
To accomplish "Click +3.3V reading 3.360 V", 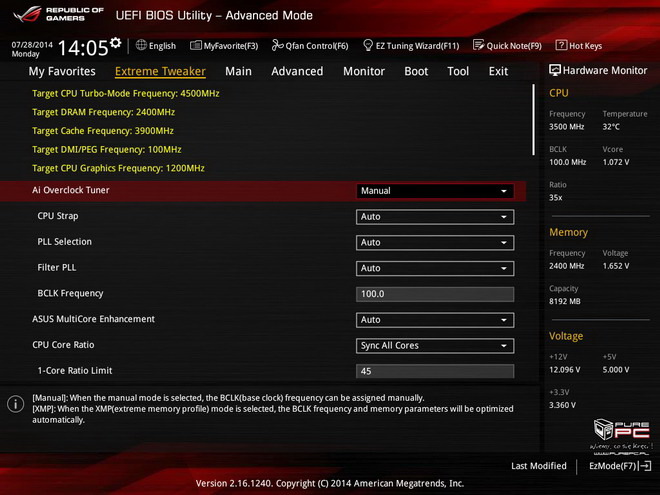I will click(x=562, y=405).
